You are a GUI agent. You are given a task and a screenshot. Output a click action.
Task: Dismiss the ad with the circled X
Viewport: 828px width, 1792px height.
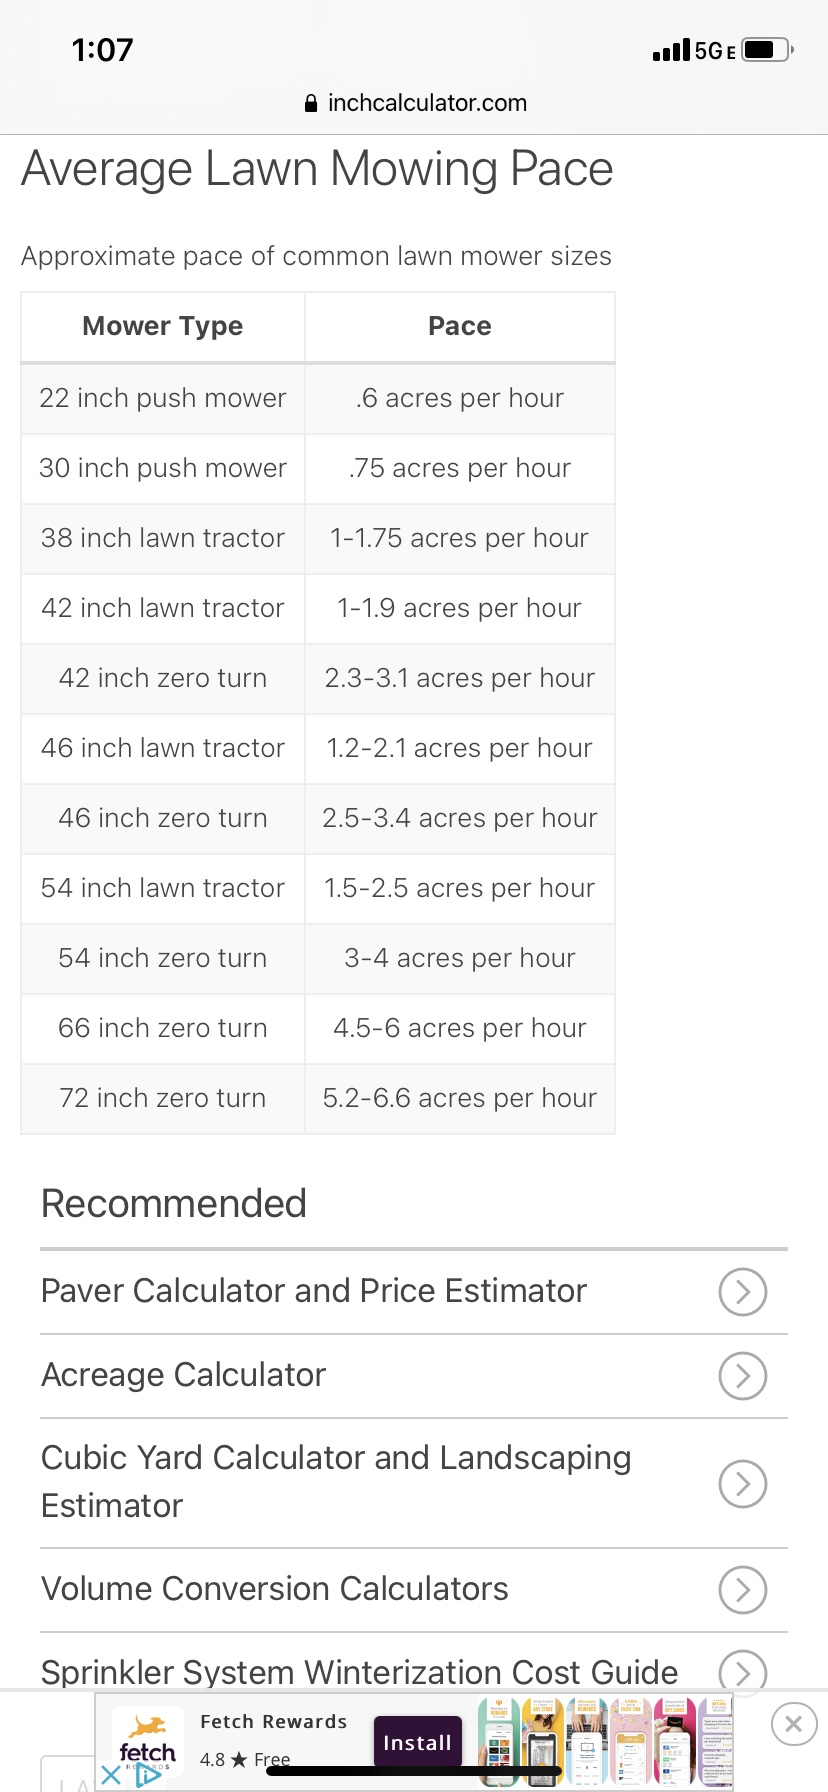(794, 1724)
